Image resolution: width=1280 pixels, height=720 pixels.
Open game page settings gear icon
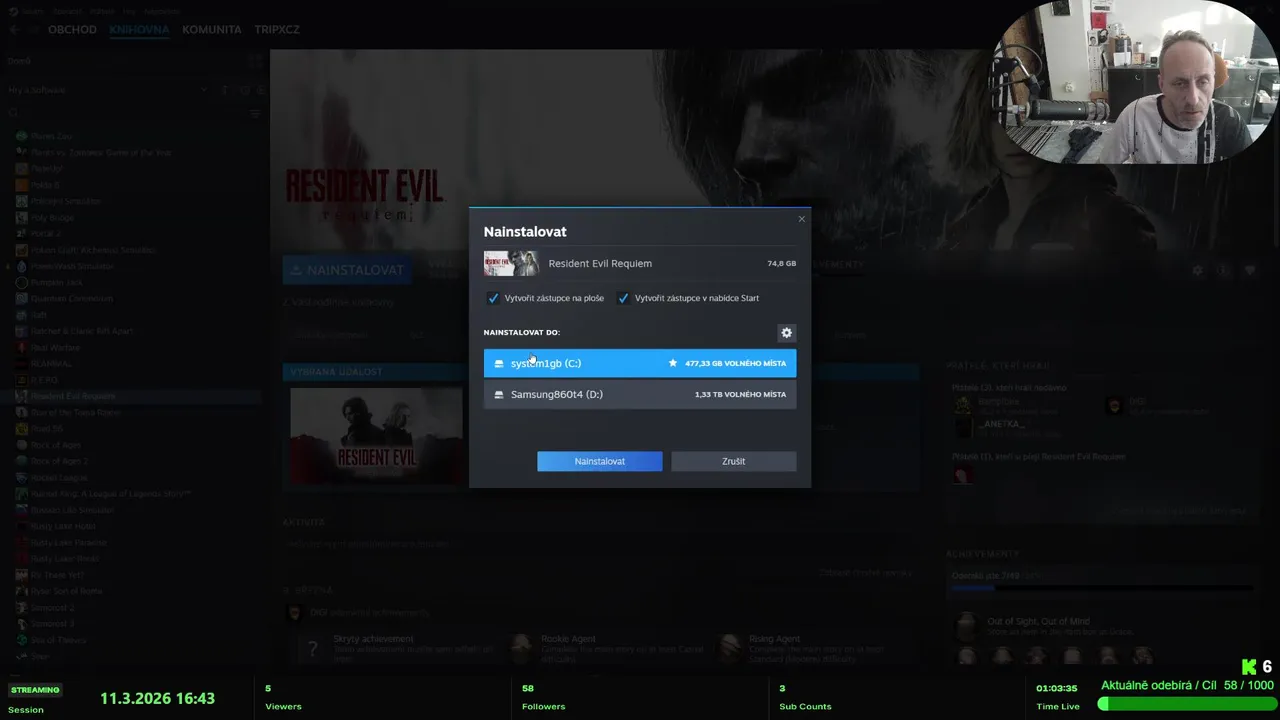[1197, 270]
